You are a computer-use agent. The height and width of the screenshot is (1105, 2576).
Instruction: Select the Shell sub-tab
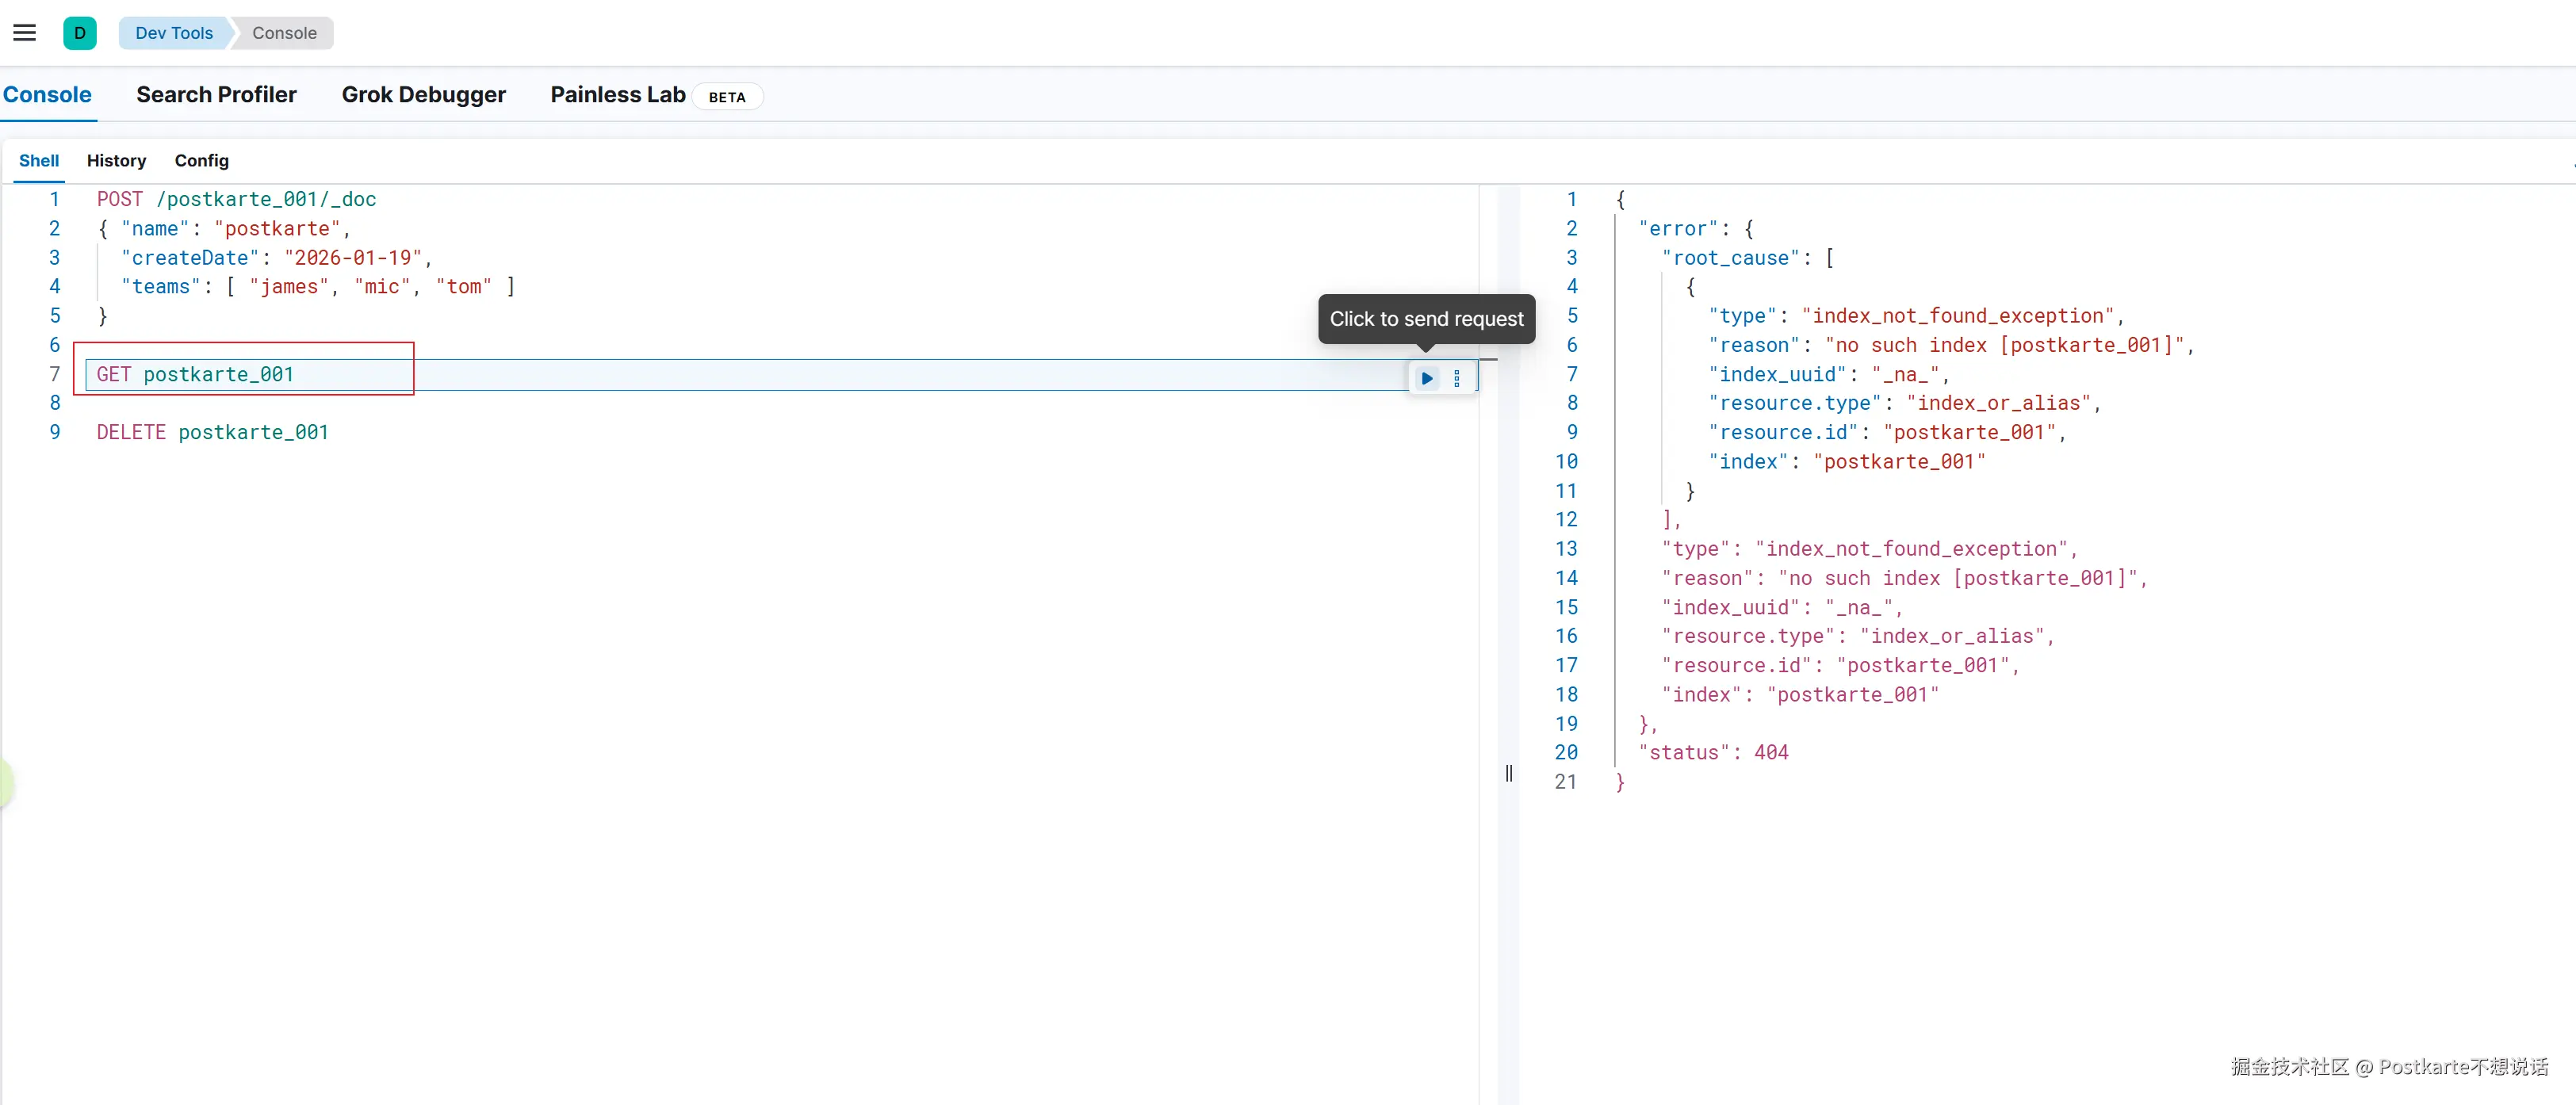39,161
